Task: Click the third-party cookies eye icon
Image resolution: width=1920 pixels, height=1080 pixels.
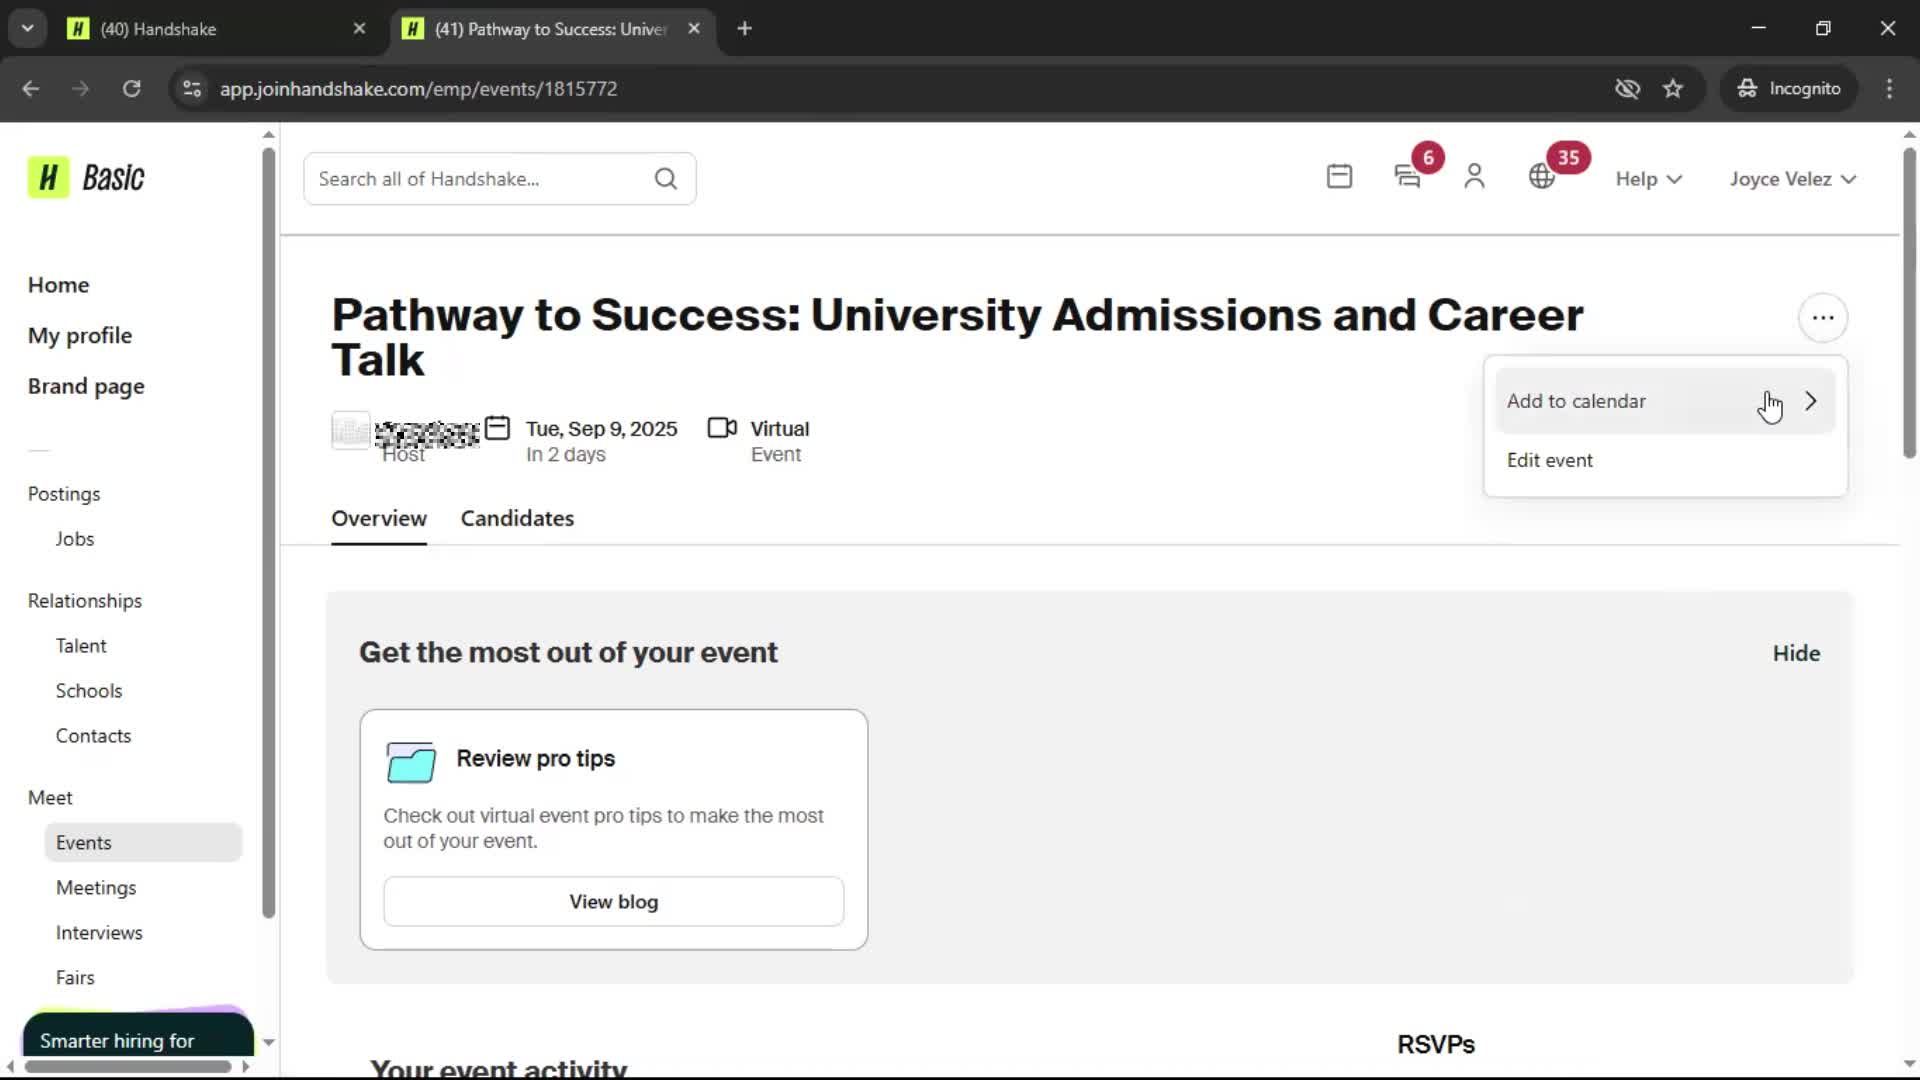Action: coord(1628,89)
